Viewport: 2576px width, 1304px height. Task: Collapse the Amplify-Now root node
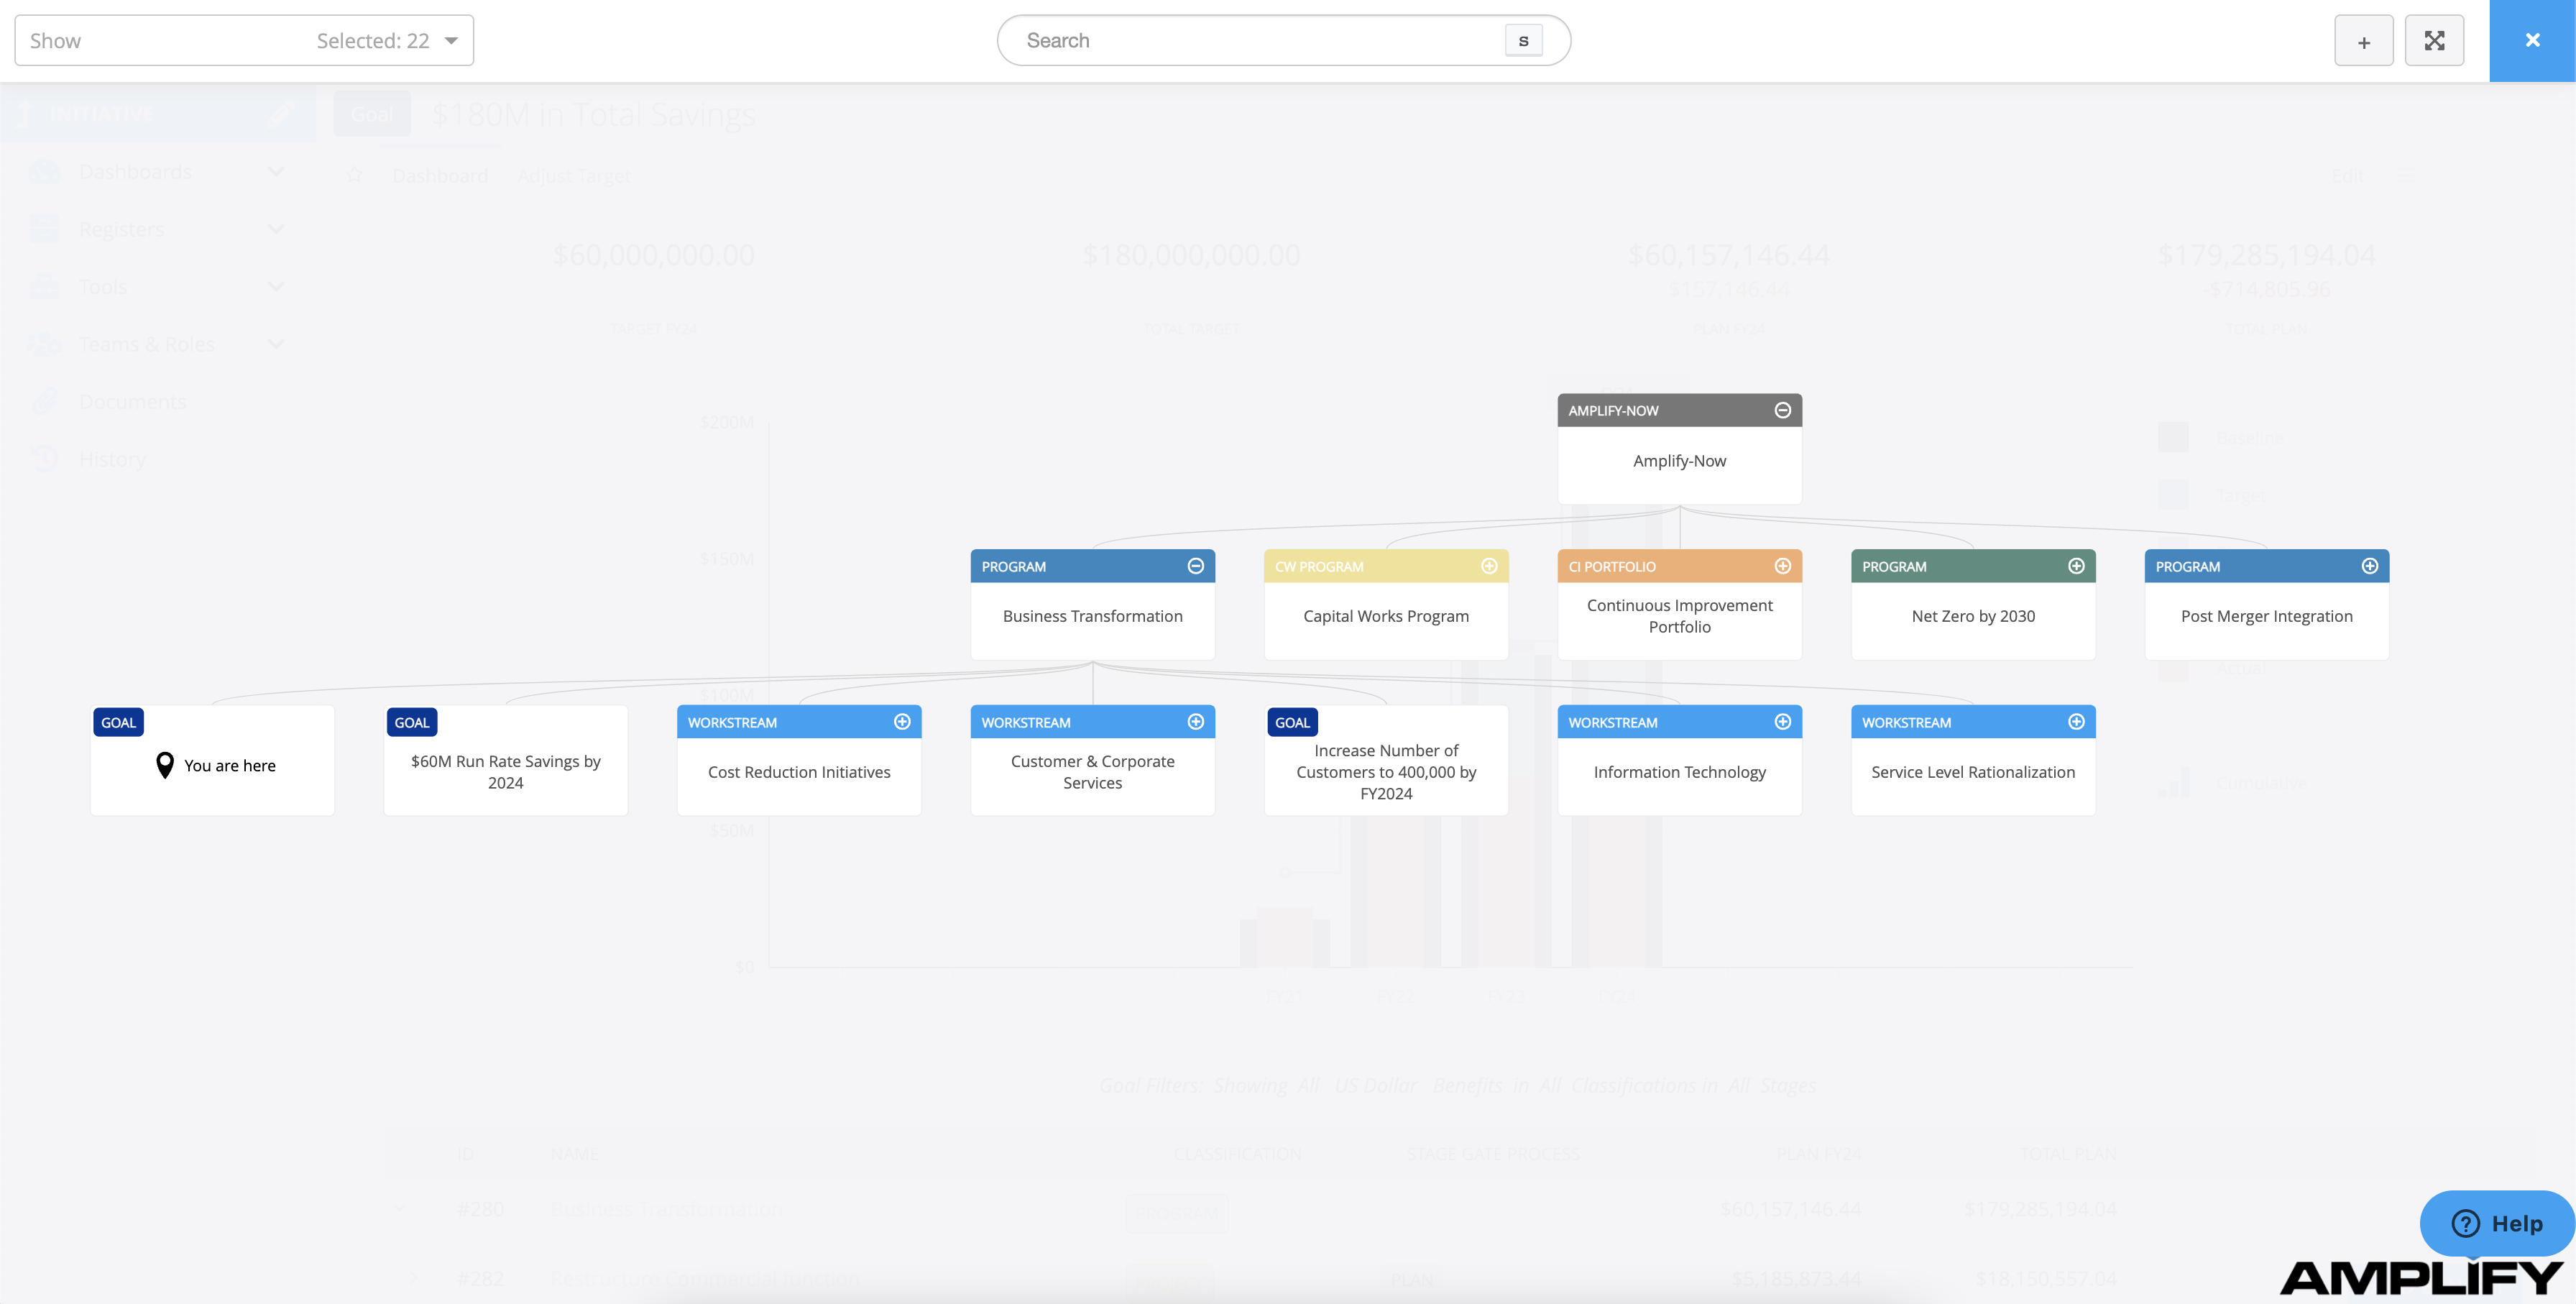point(1782,410)
